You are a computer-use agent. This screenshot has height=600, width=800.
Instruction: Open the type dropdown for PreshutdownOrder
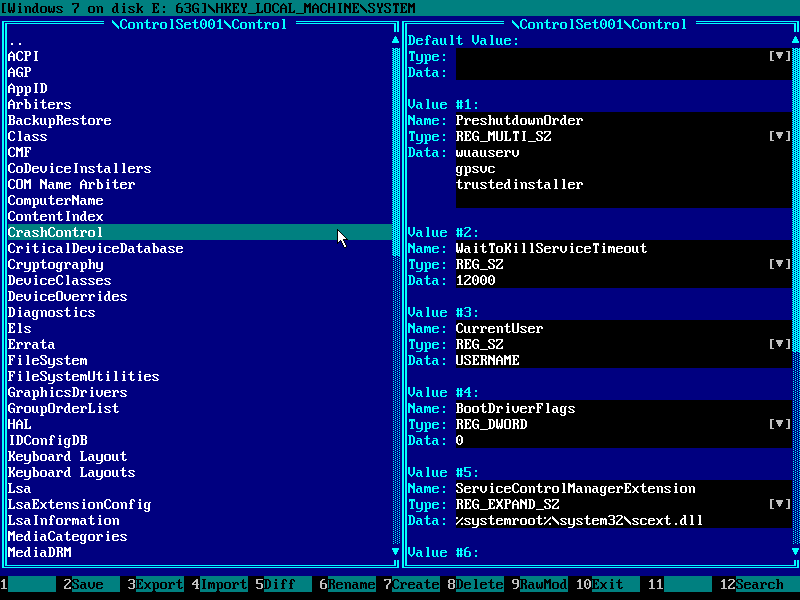click(780, 136)
